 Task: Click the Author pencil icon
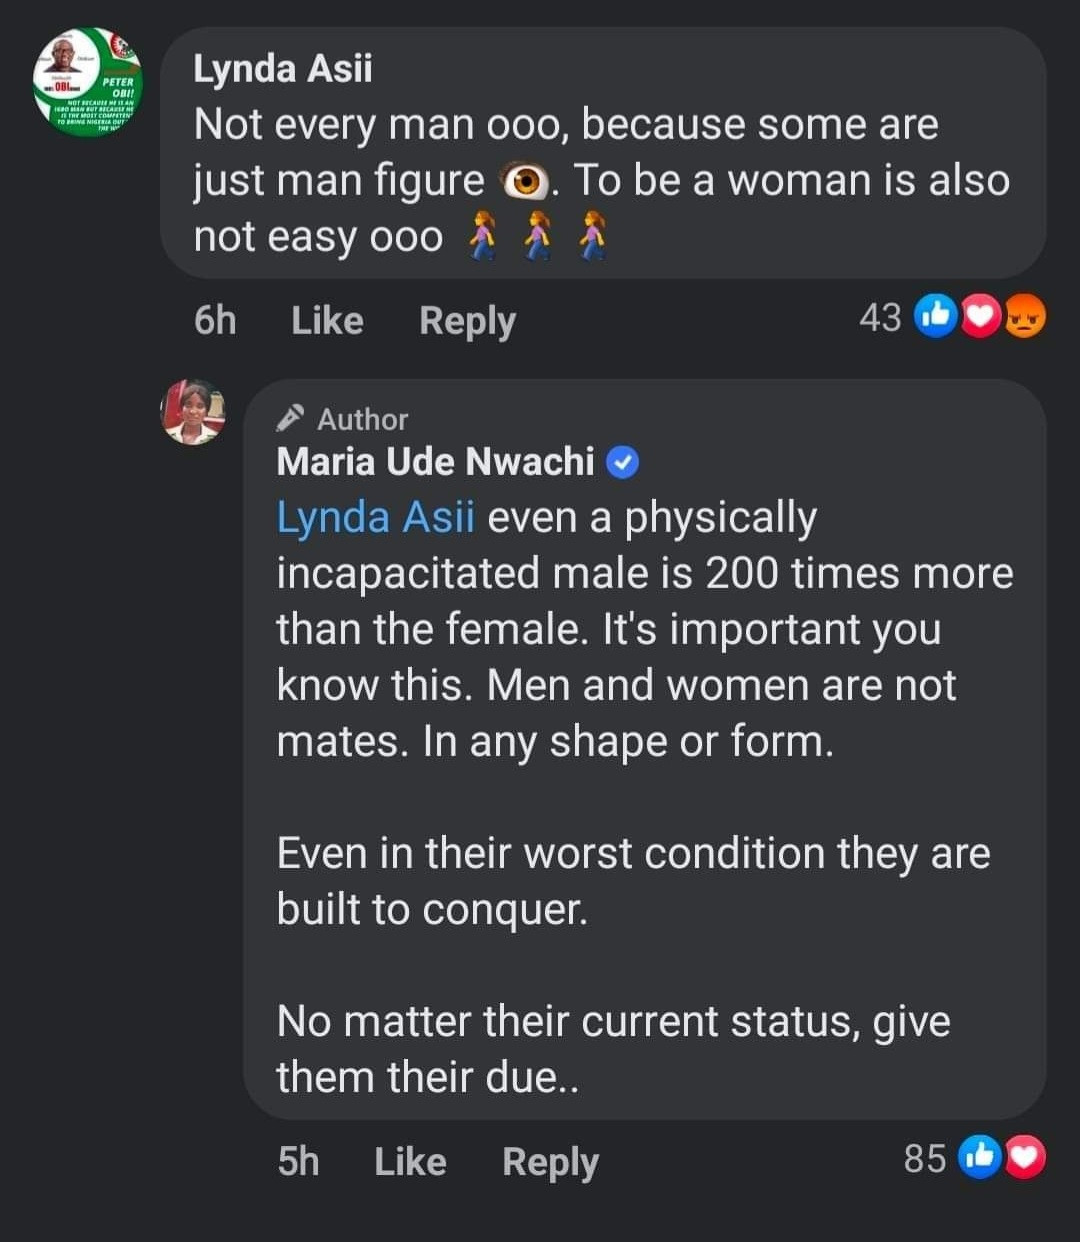(x=291, y=418)
